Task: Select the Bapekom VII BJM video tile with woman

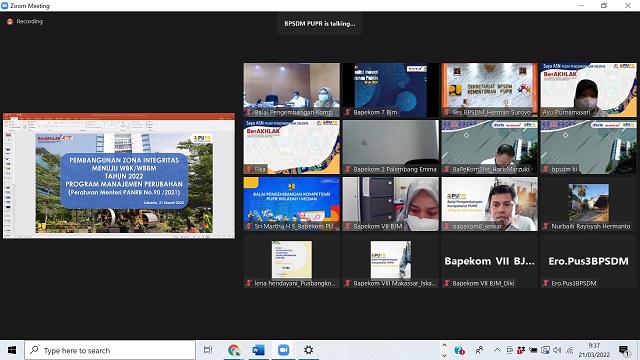Action: pyautogui.click(x=391, y=204)
